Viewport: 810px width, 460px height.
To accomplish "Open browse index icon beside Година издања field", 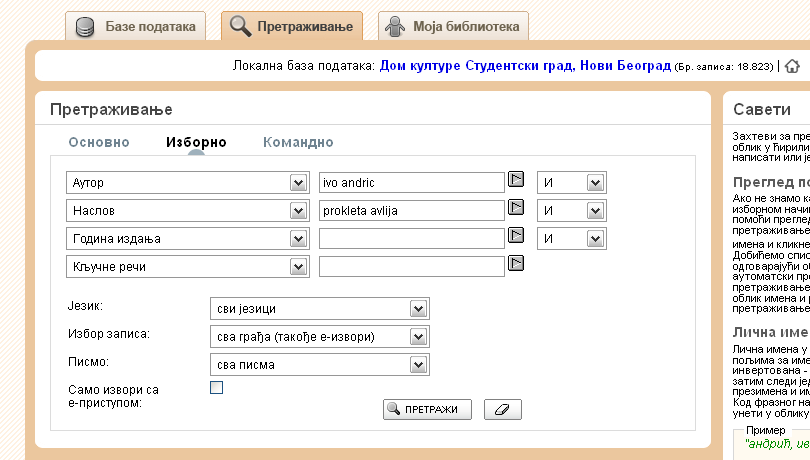I will point(517,236).
